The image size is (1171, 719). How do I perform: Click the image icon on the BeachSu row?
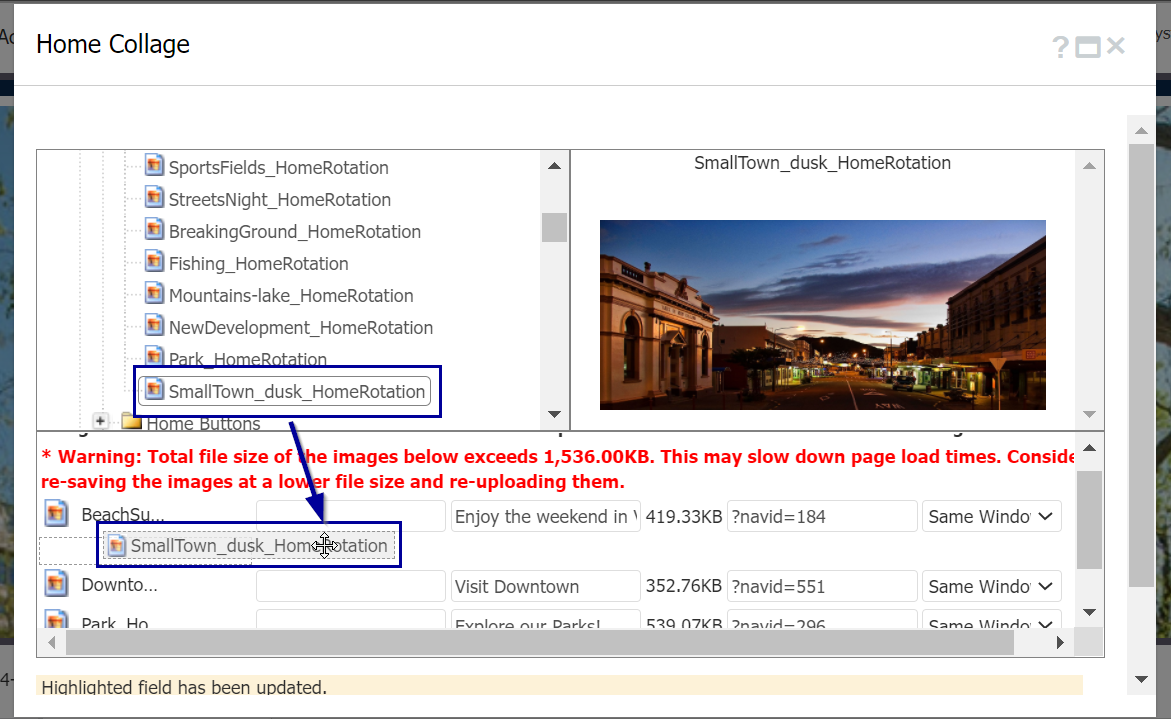(x=56, y=513)
